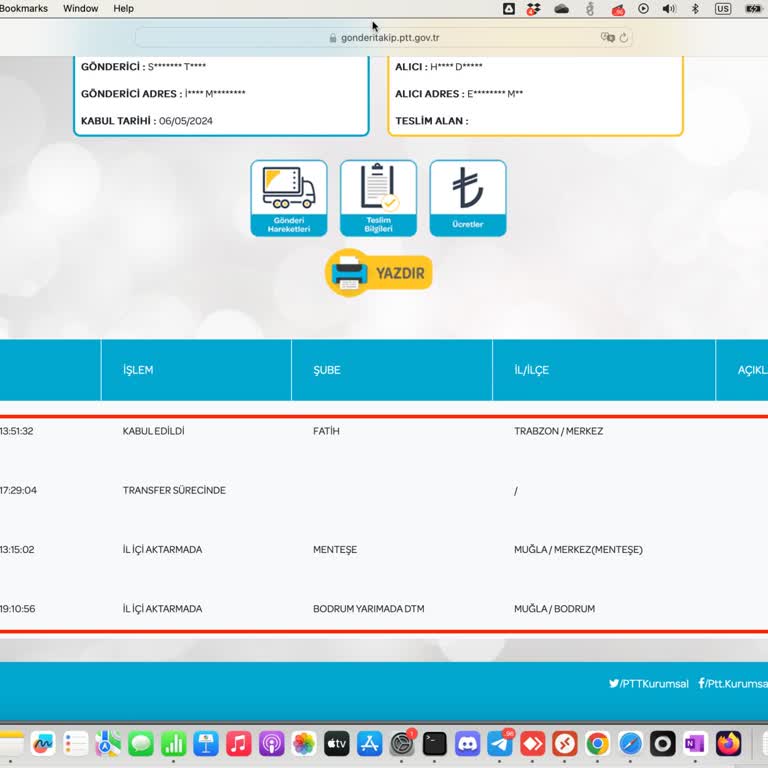Select the TRABZON / MERKEZ cell
Viewport: 768px width, 768px height.
(x=558, y=431)
